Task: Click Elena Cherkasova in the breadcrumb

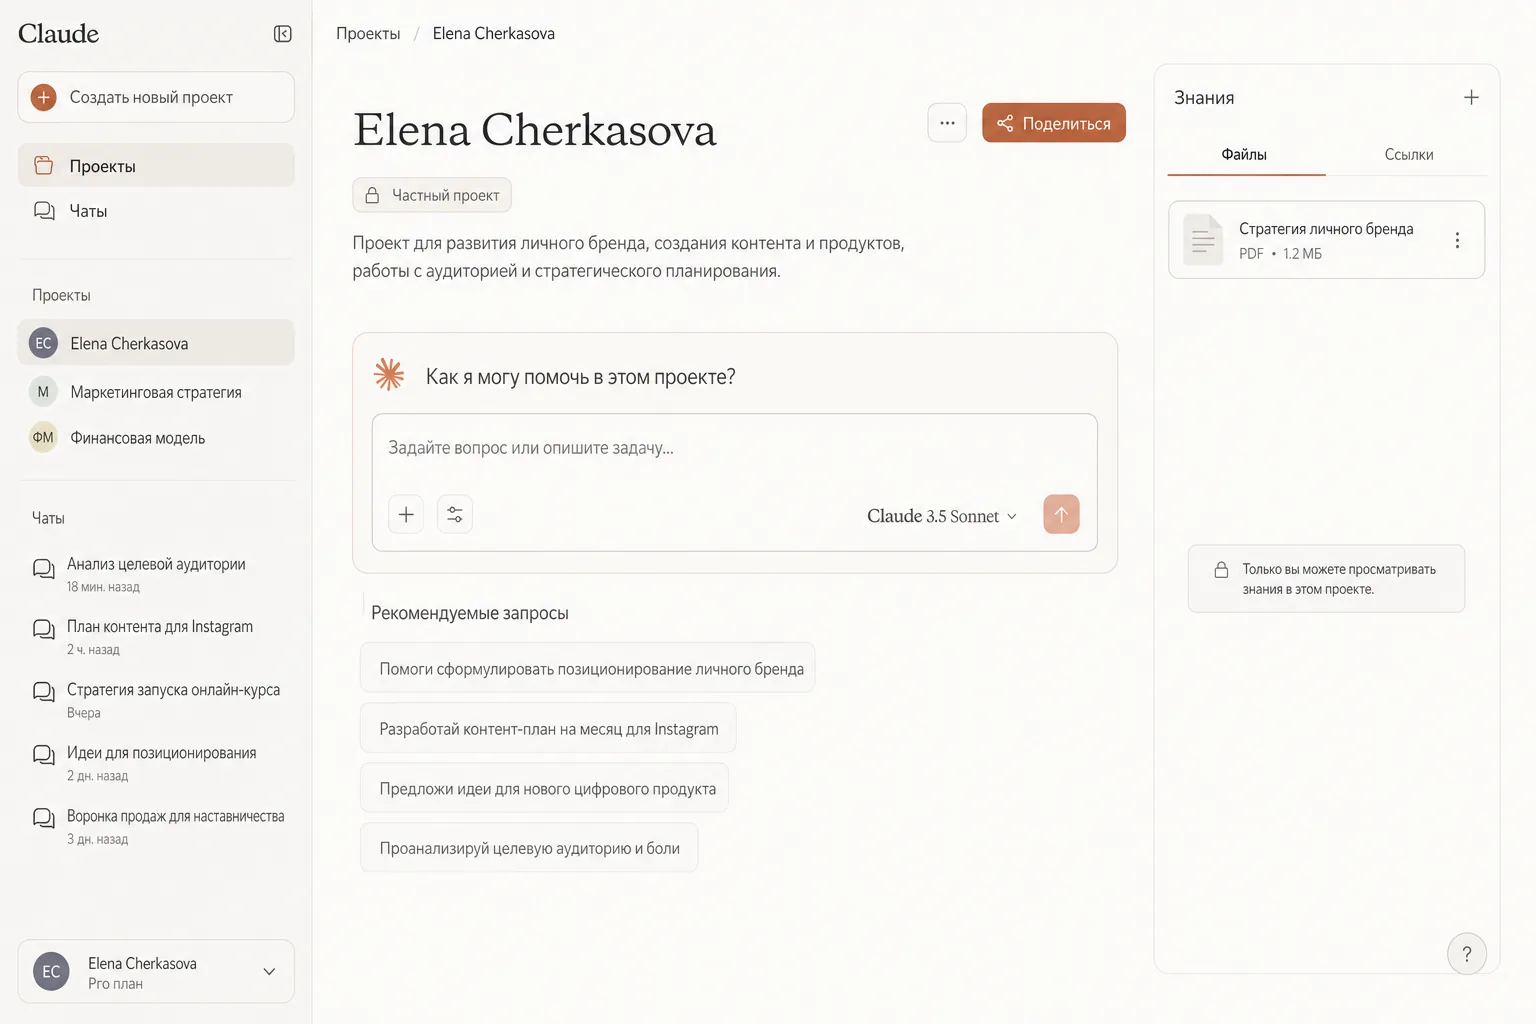Action: tap(494, 34)
